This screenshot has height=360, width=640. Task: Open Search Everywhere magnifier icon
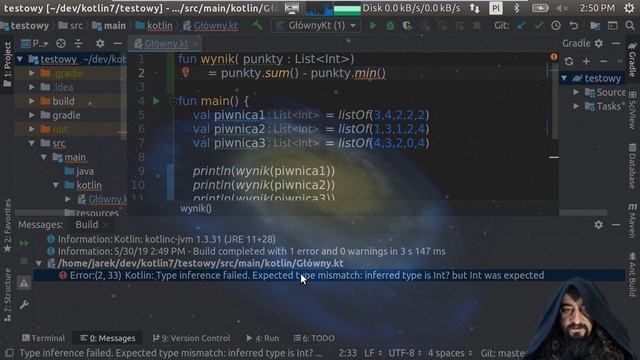(630, 26)
